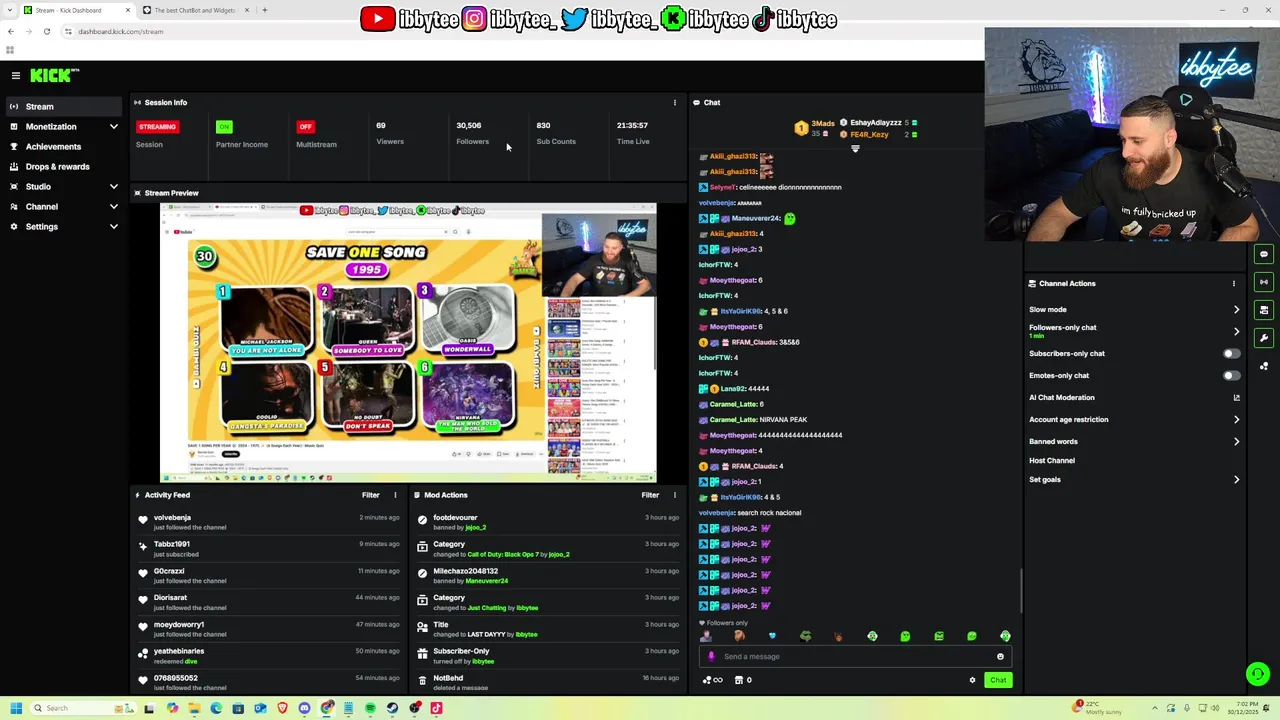
Task: Open Account age restriction options
Action: tap(1134, 420)
